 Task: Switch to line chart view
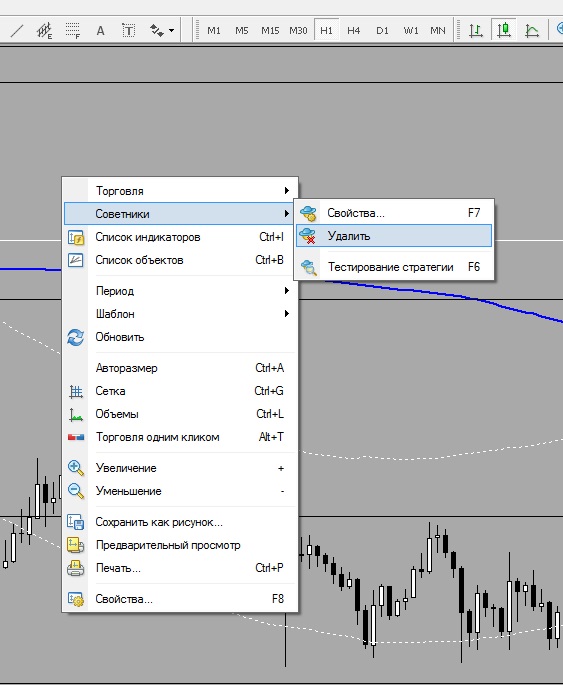pos(532,31)
